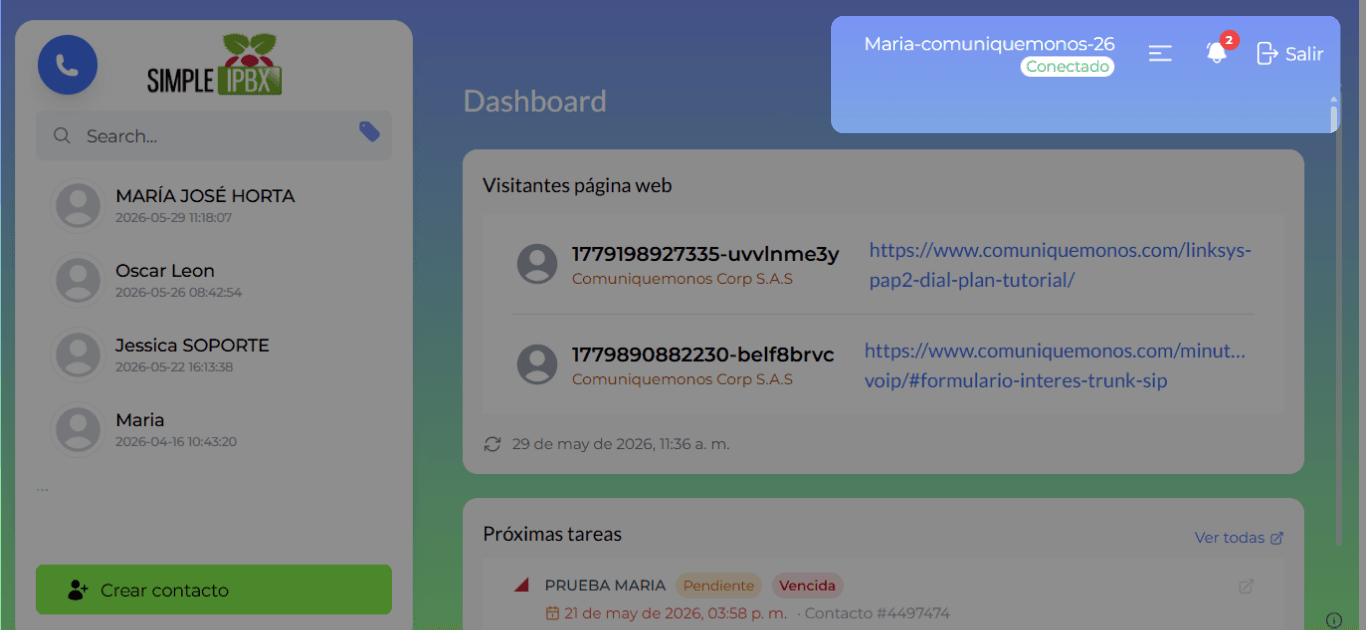Click Ver todas tasks link
Viewport: 1366px width, 630px height.
pyautogui.click(x=1239, y=538)
